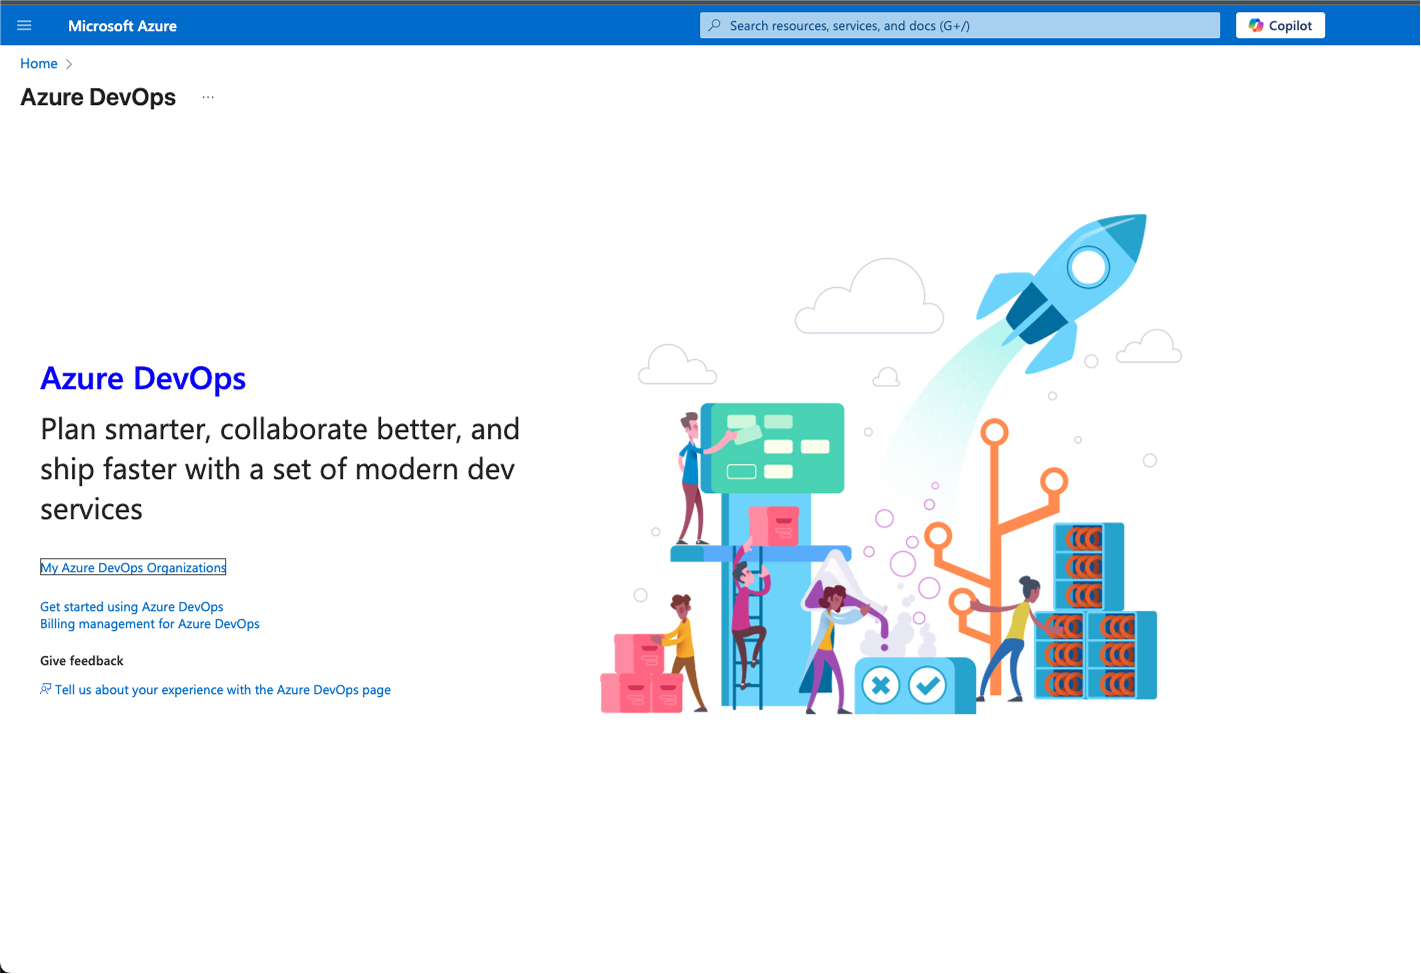Viewport: 1421px width, 974px height.
Task: Expand the breadcrumb chevron after Home
Action: tap(69, 64)
